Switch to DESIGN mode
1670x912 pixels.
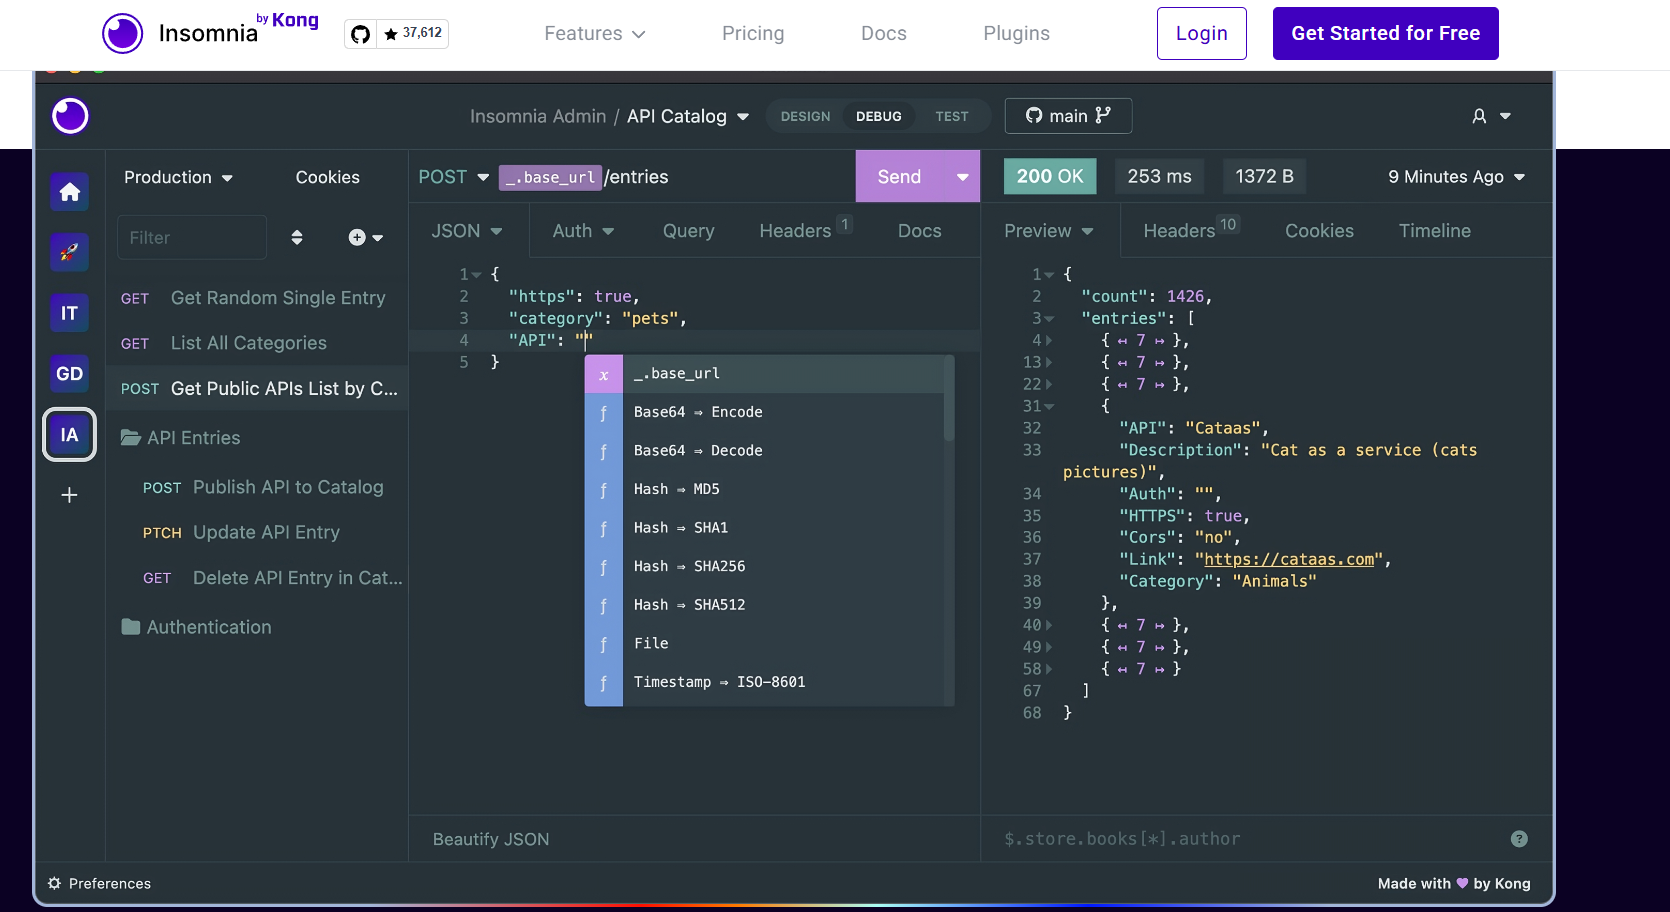click(805, 116)
